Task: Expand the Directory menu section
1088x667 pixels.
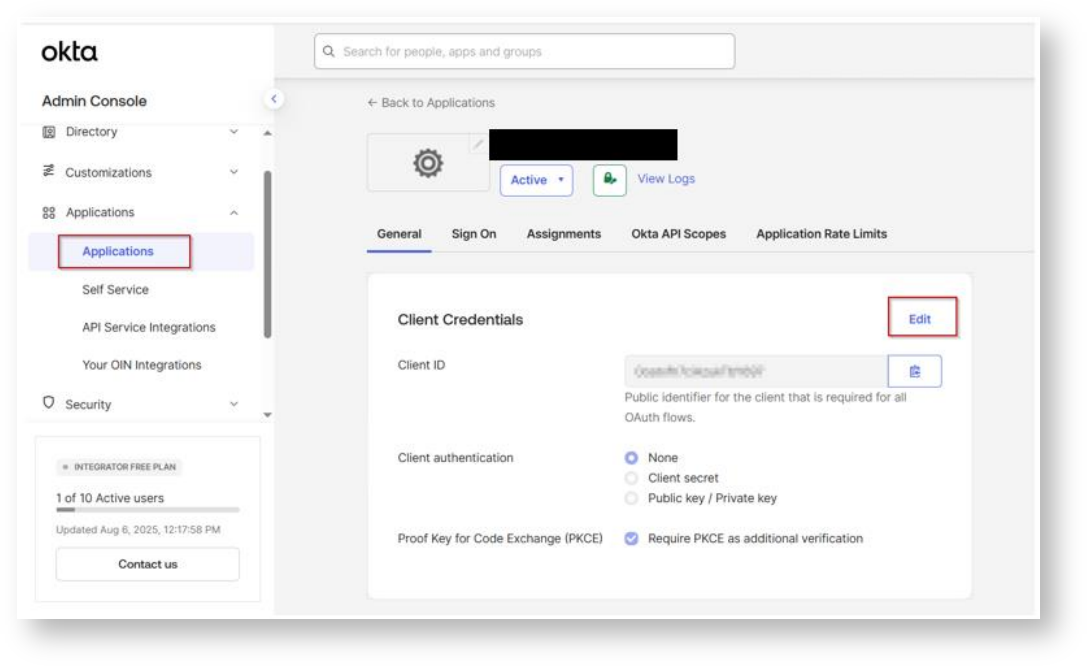Action: (x=234, y=131)
